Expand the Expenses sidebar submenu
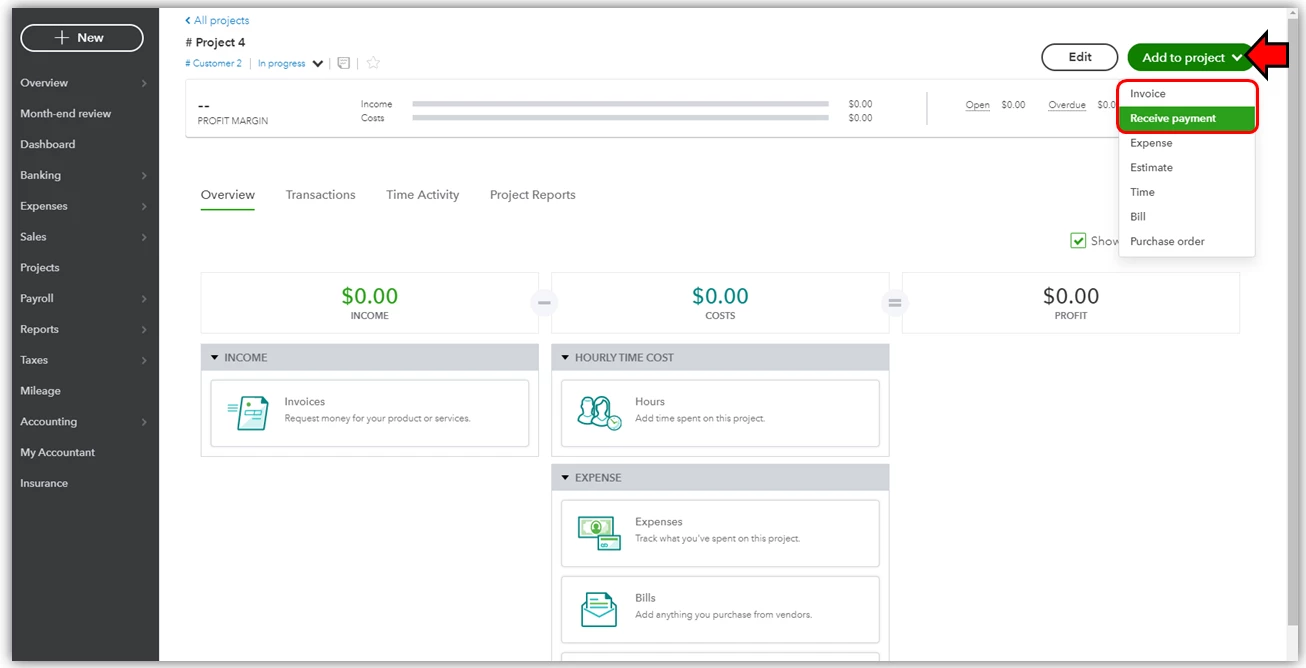The image size is (1306, 668). (144, 206)
